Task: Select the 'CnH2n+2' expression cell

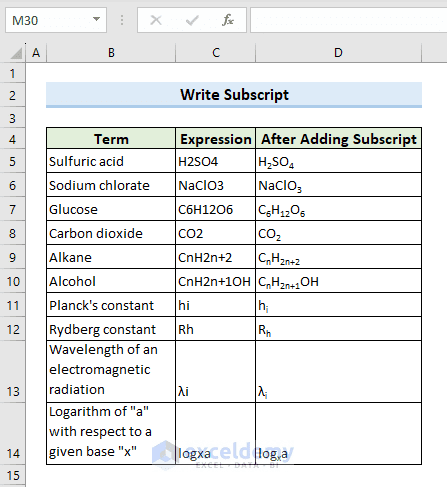Action: pos(216,257)
